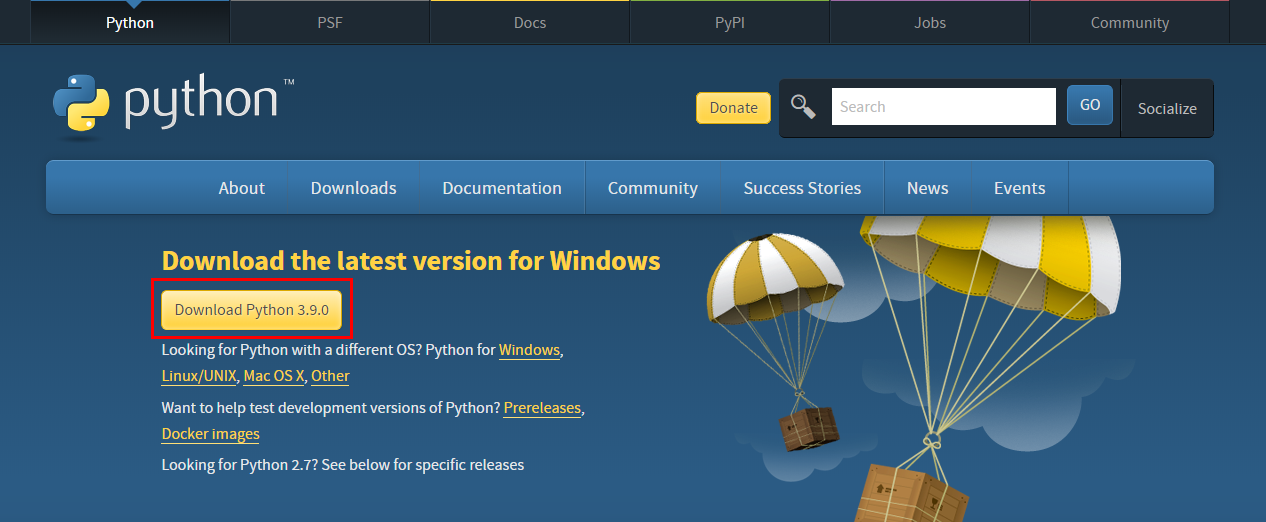Viewport: 1266px width, 522px height.
Task: Follow the Mac OS X link
Action: [x=274, y=377]
